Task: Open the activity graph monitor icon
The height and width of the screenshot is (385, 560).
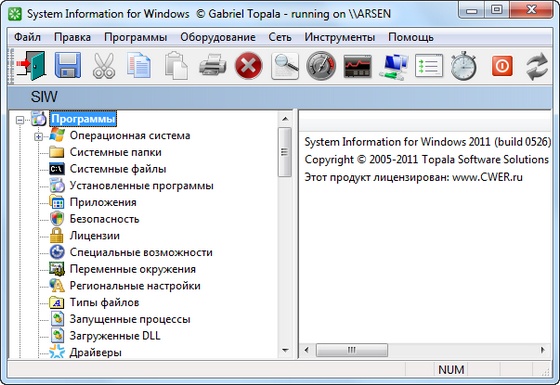Action: click(x=358, y=66)
